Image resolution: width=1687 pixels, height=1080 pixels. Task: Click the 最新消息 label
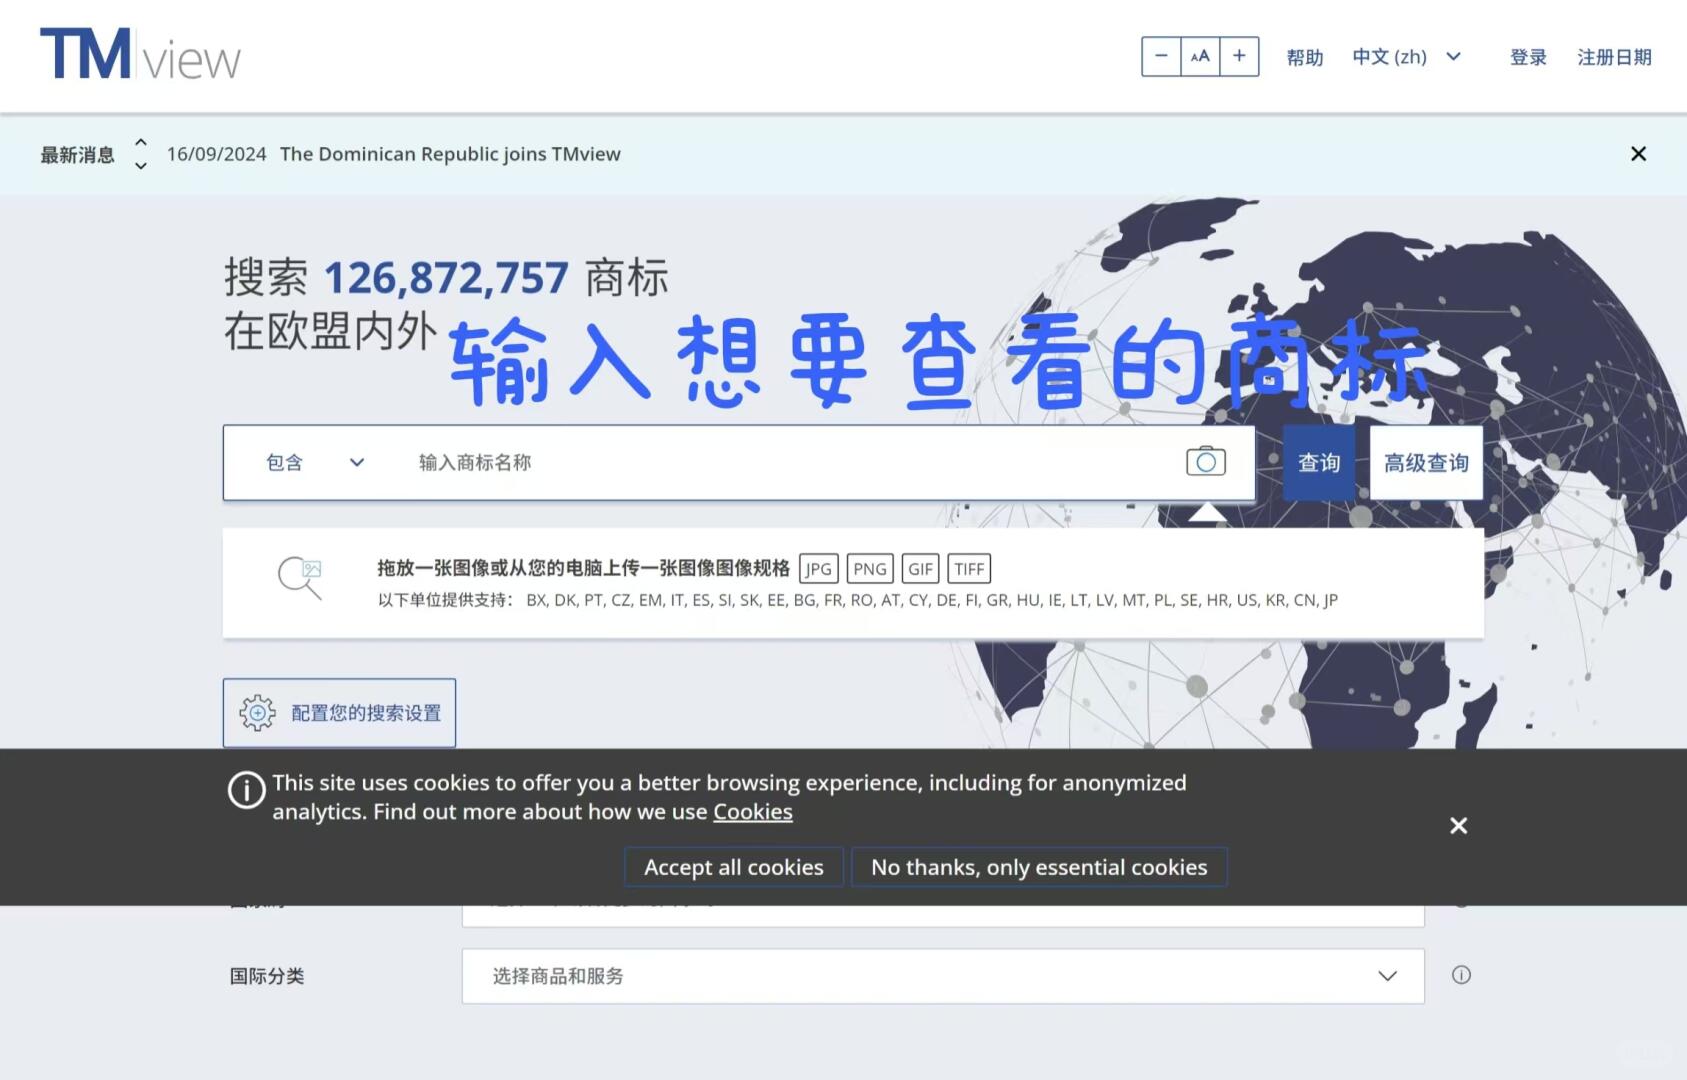[77, 155]
